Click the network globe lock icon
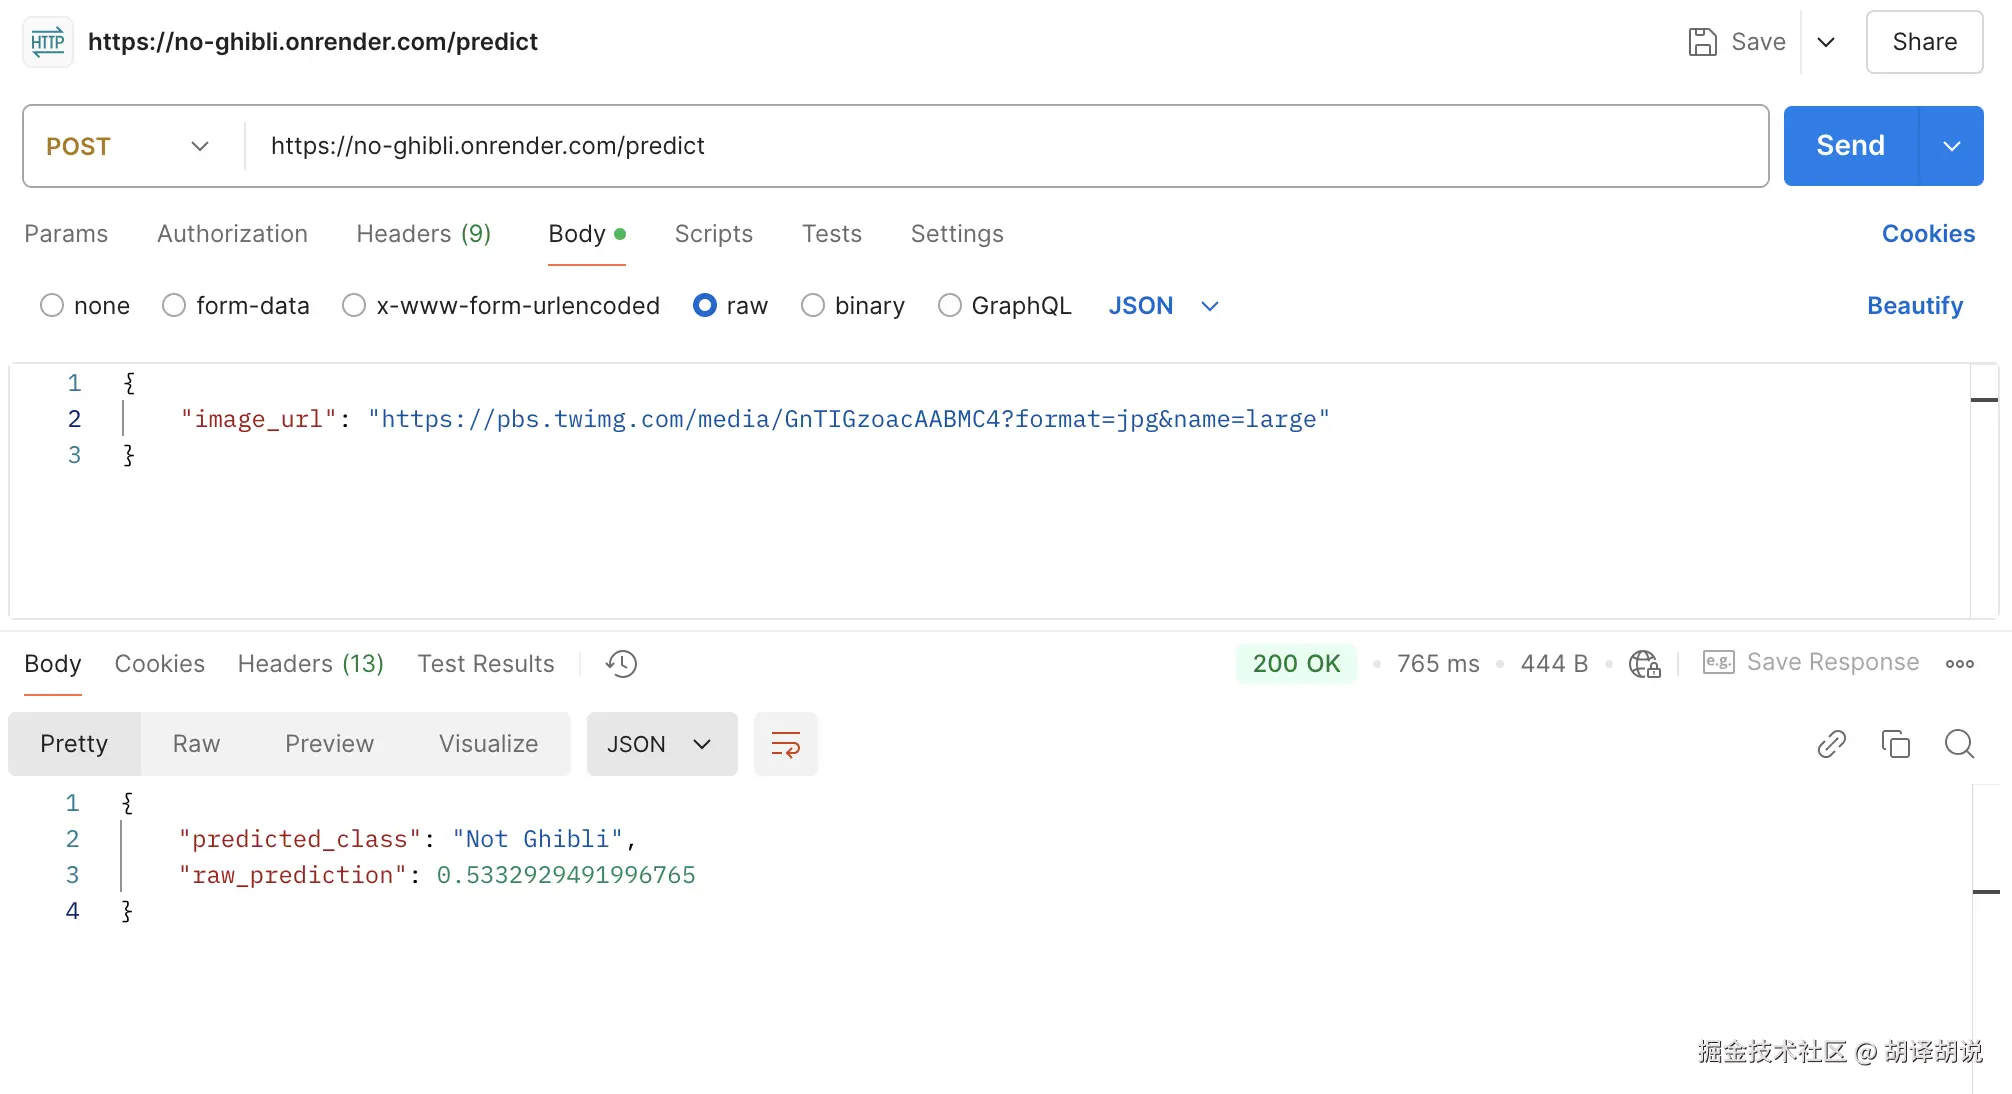This screenshot has height=1094, width=2012. coord(1644,664)
